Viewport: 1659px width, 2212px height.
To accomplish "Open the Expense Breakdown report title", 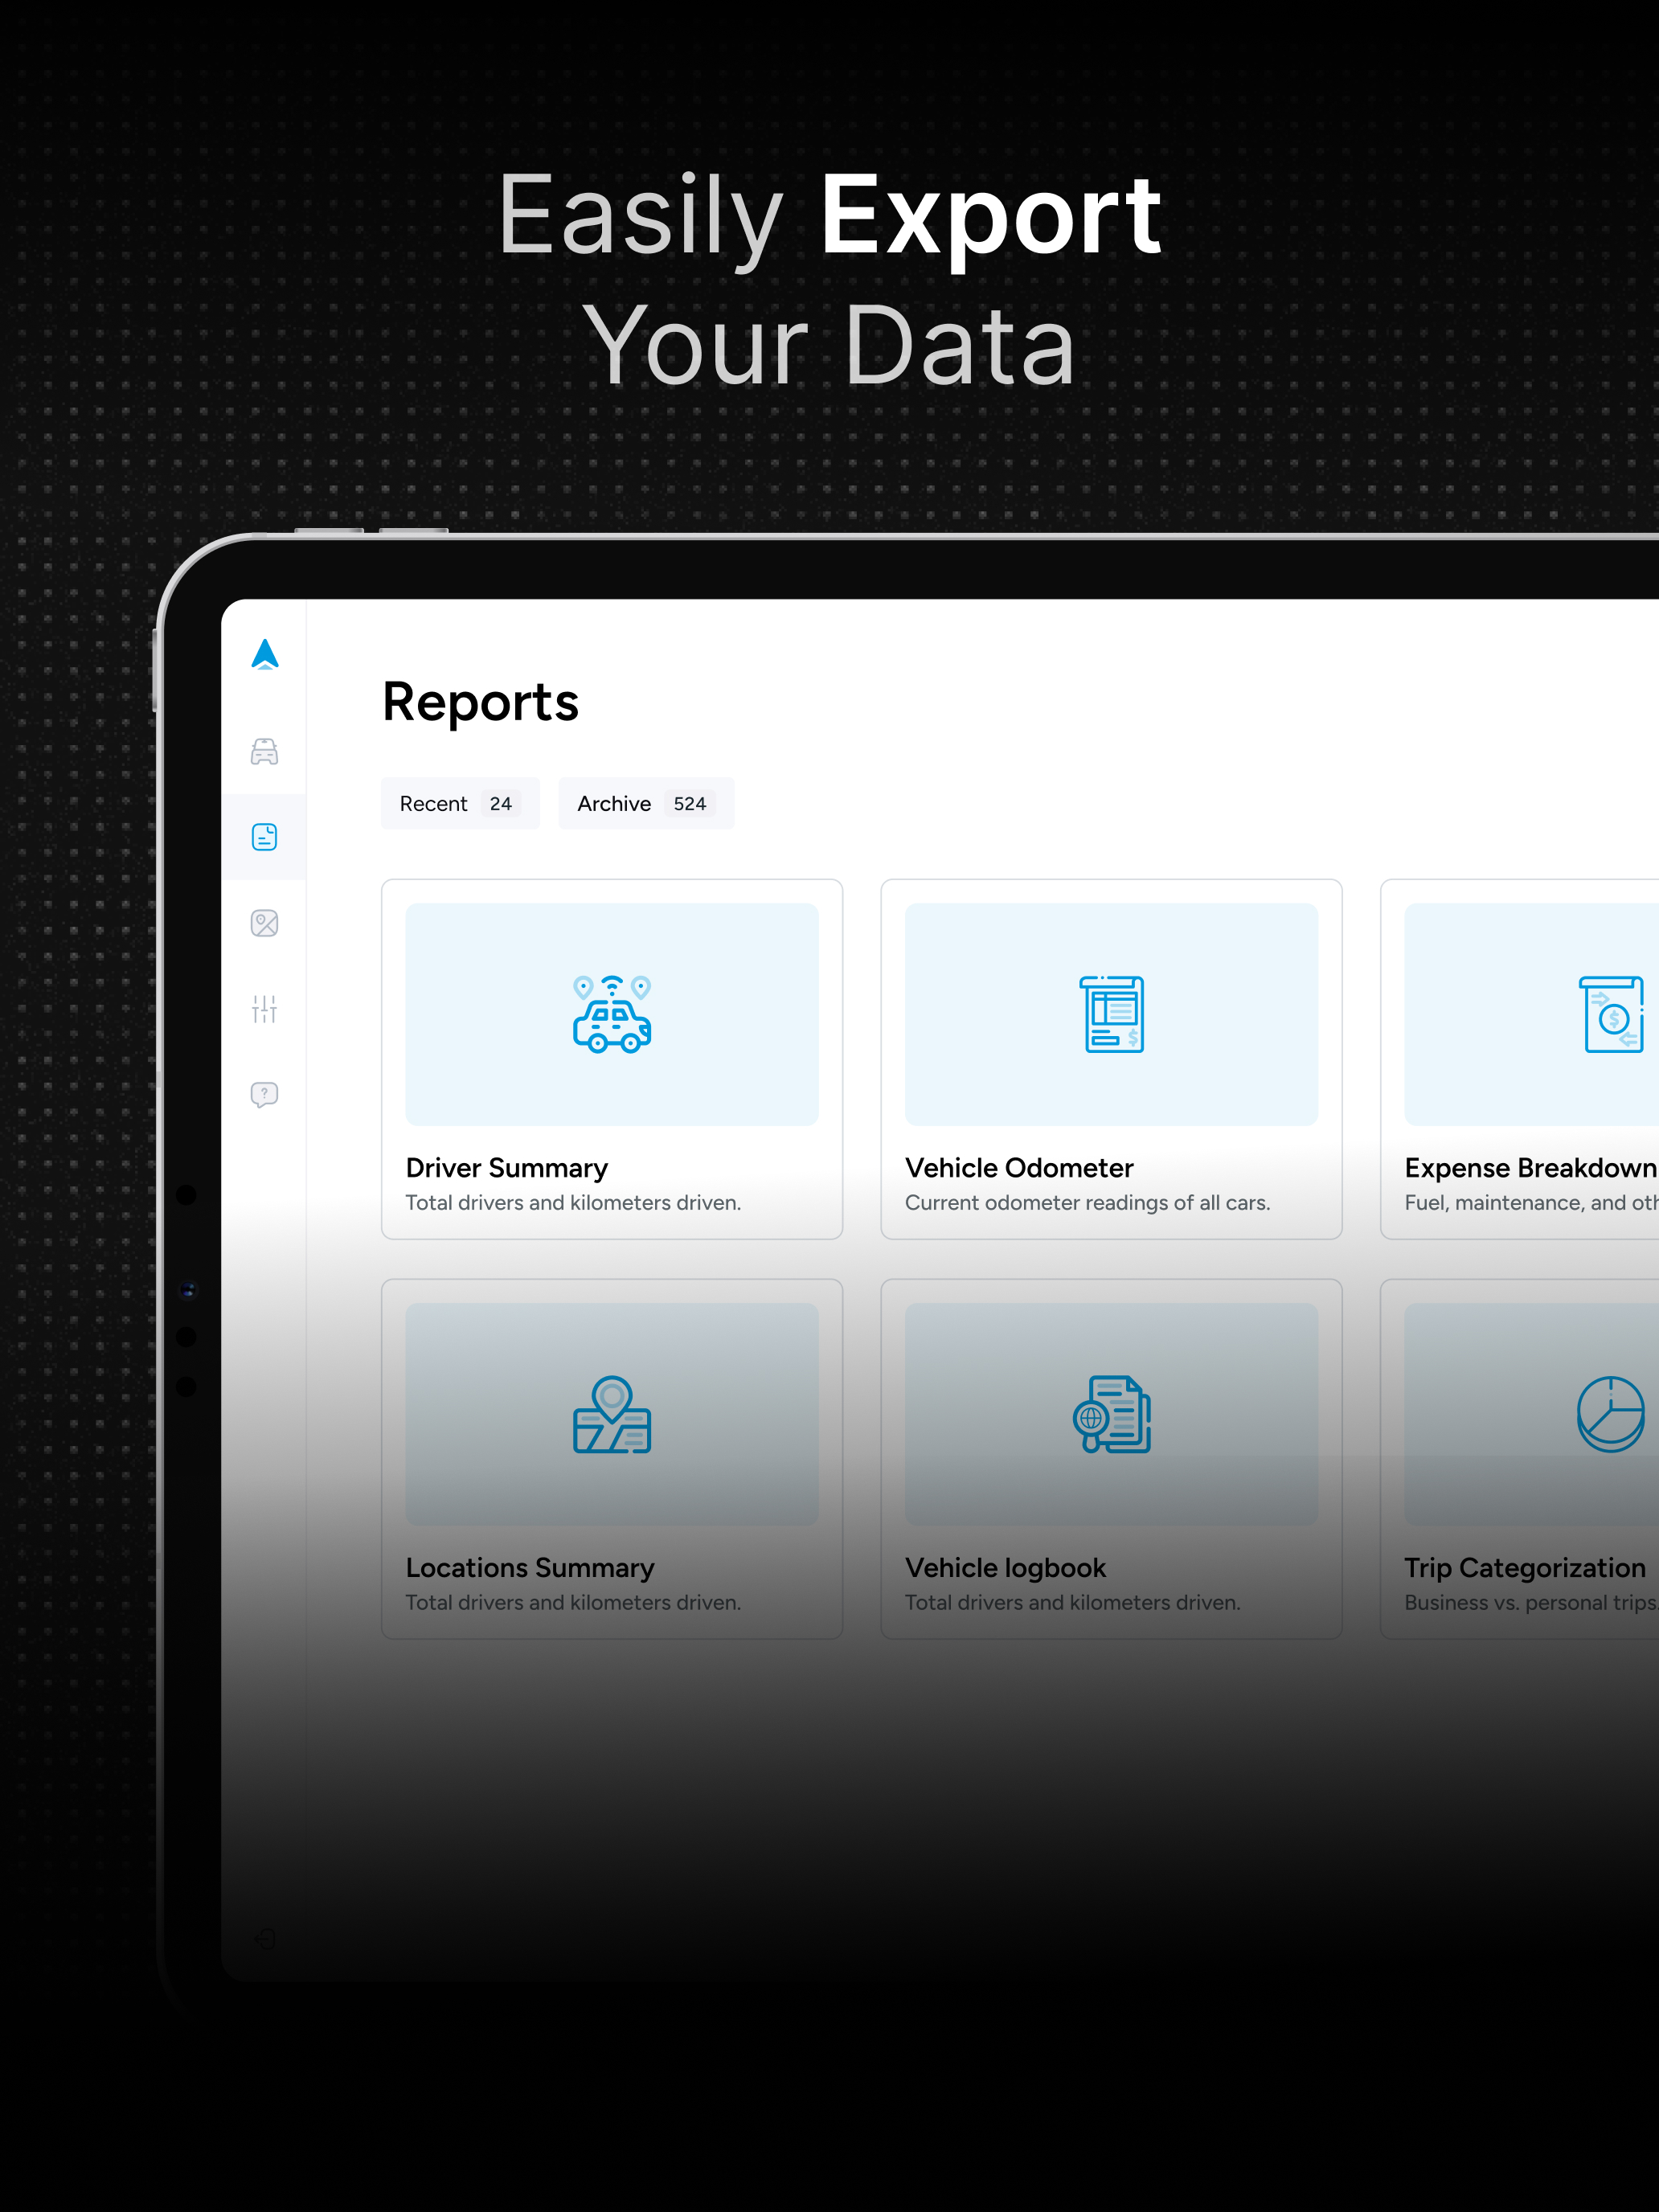I will click(x=1531, y=1168).
